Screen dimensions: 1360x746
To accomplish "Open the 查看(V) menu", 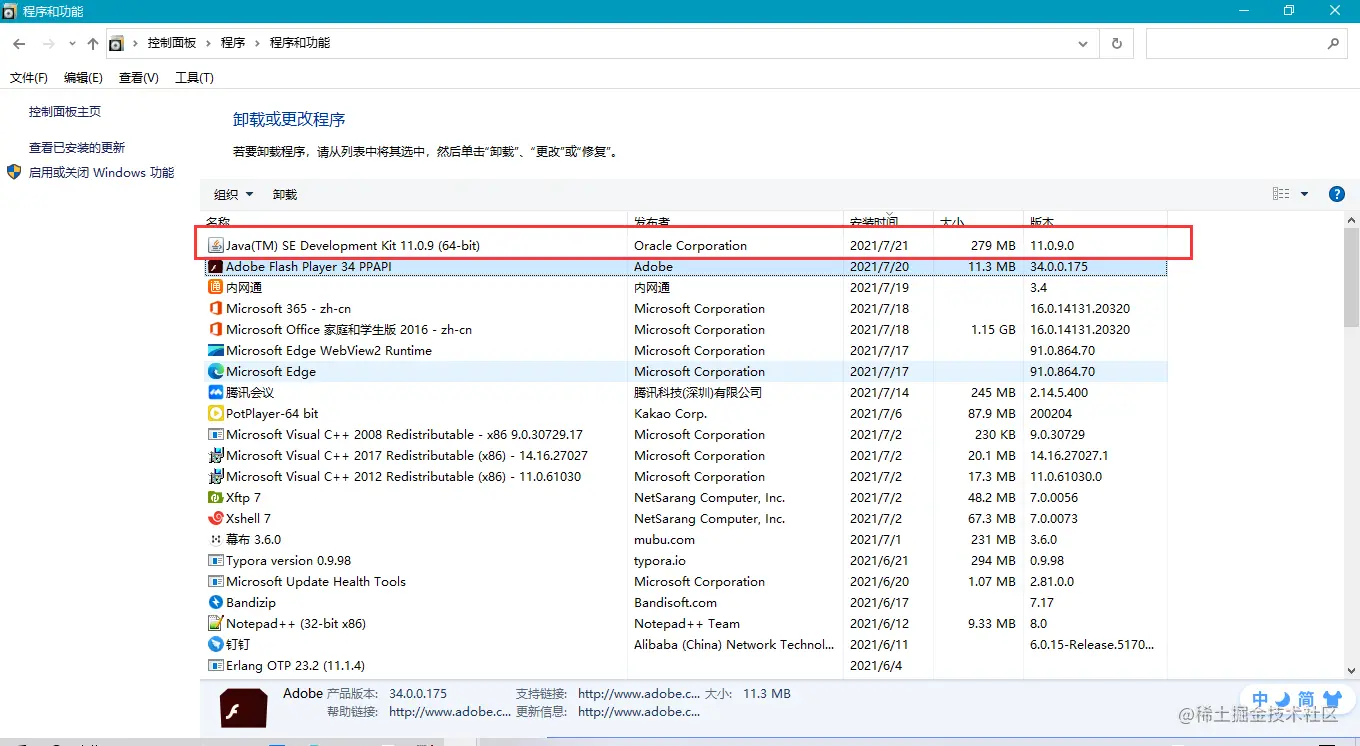I will [x=139, y=78].
